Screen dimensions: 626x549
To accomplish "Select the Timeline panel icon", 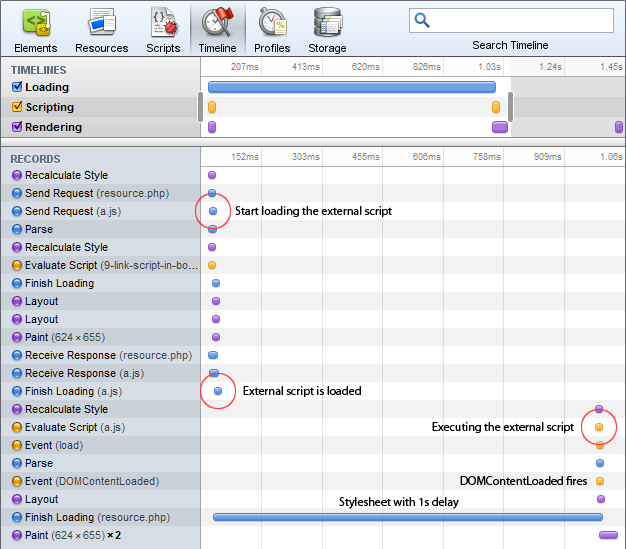I will click(x=217, y=22).
